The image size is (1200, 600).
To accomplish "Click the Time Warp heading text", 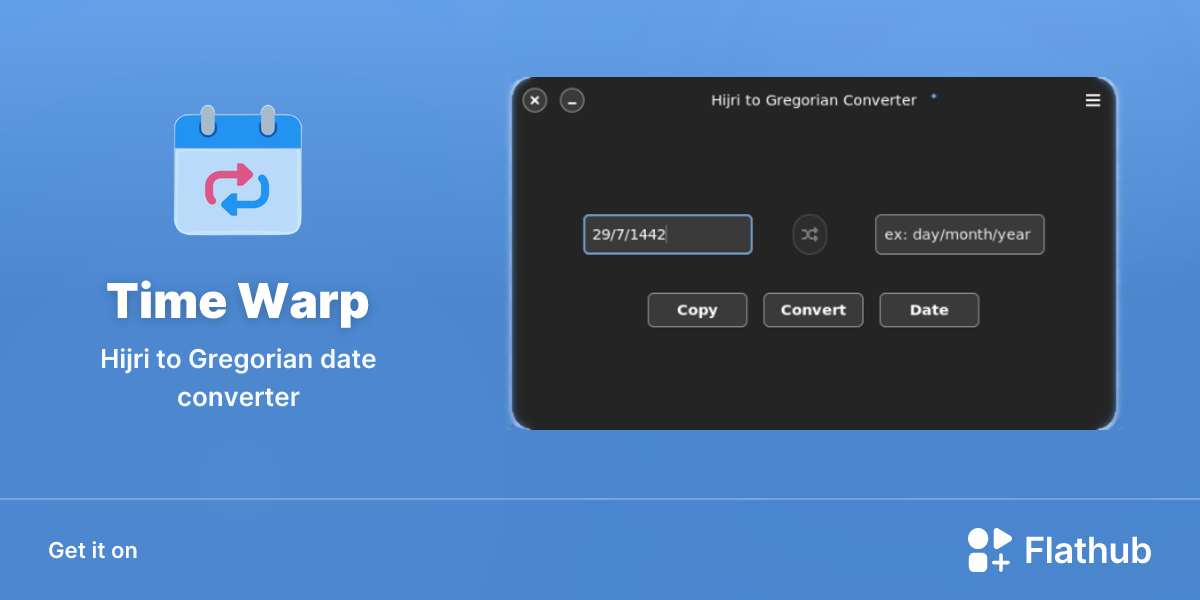I will [x=238, y=301].
